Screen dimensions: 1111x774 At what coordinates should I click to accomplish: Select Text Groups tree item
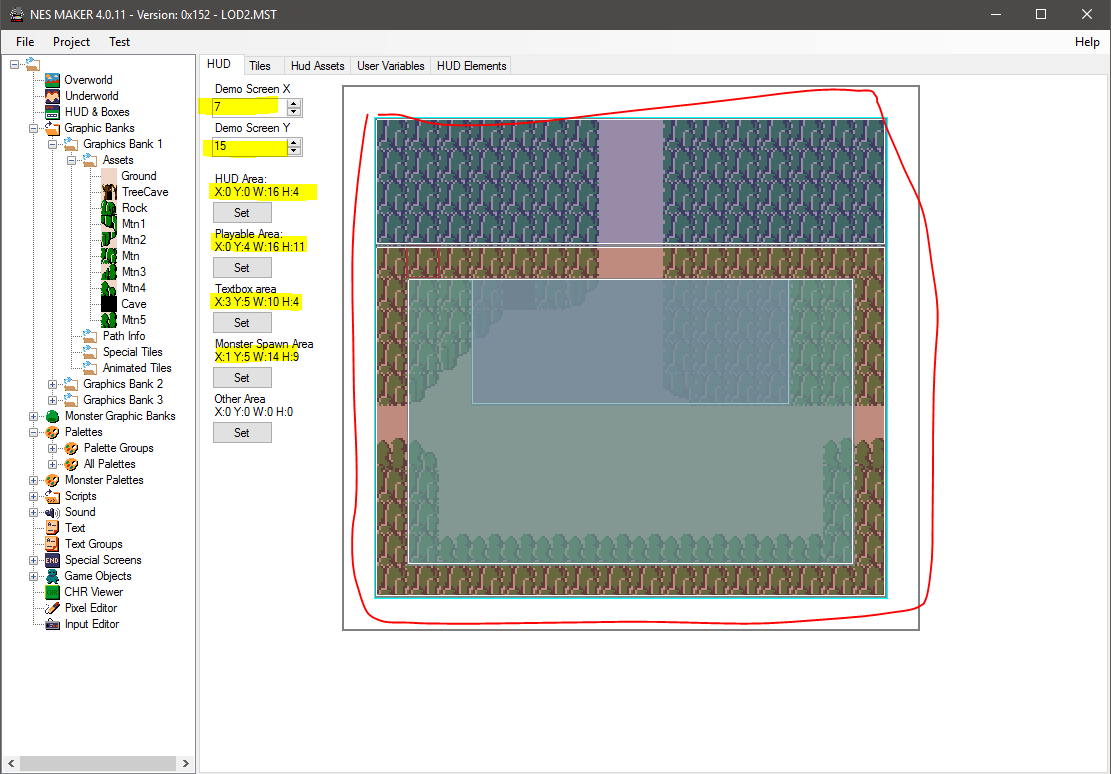[x=94, y=544]
